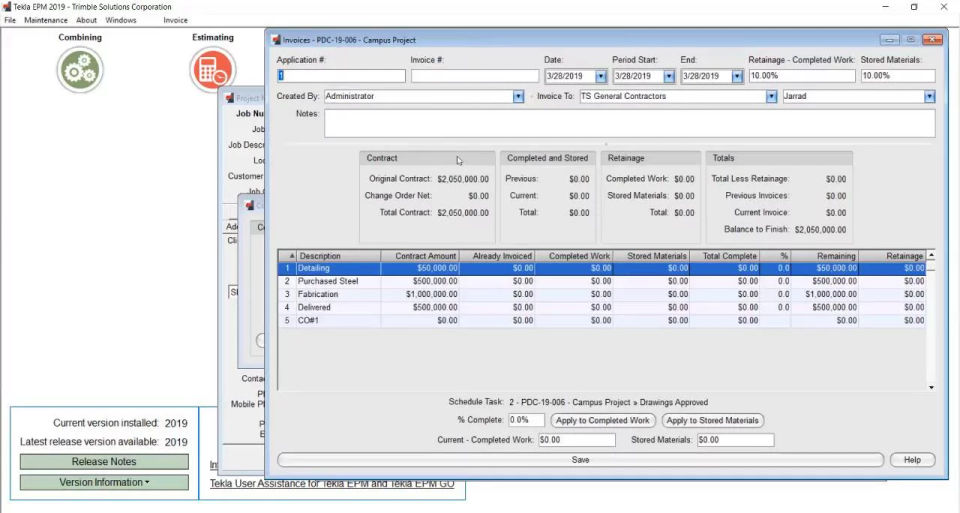Save the invoice
This screenshot has height=513, width=960.
pyautogui.click(x=580, y=460)
